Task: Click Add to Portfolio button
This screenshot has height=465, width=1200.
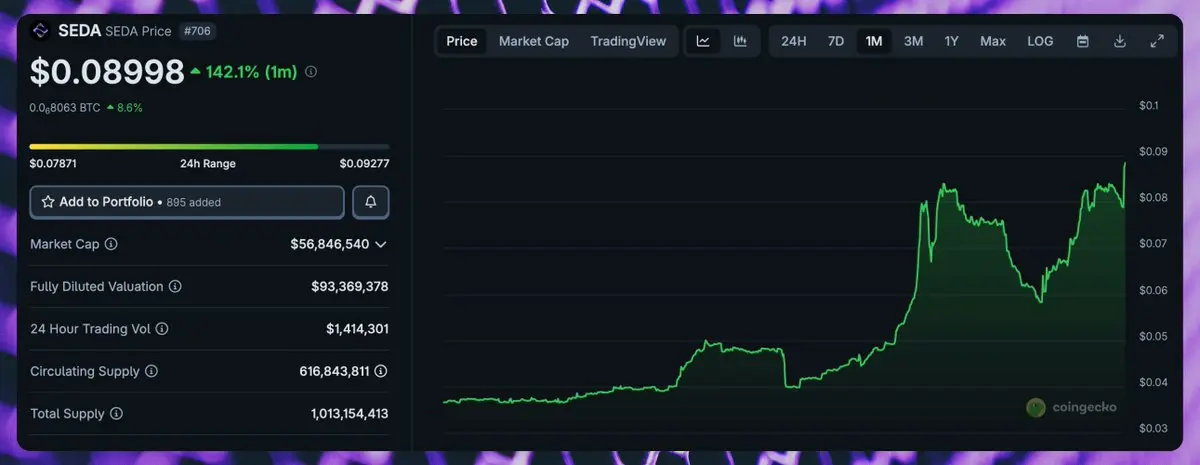Action: coord(187,202)
